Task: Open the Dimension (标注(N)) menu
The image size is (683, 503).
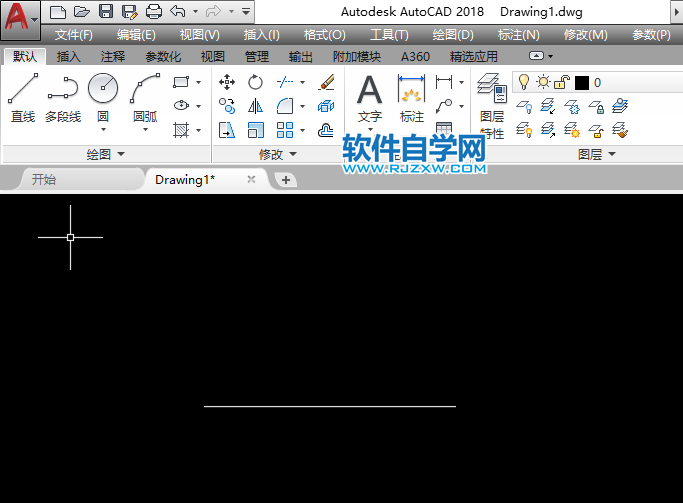Action: coord(518,34)
